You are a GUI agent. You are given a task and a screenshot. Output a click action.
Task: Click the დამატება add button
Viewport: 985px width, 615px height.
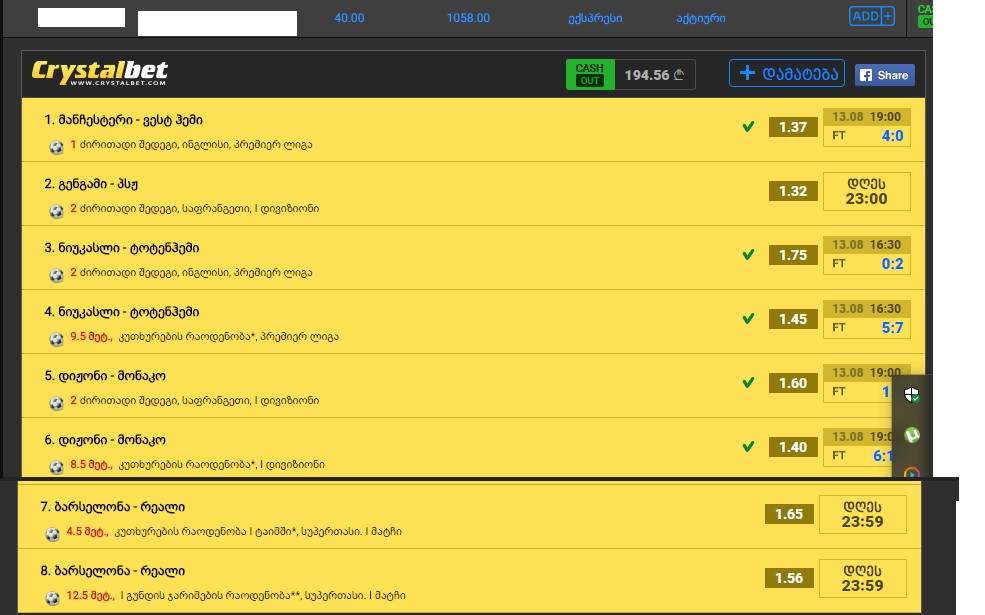pyautogui.click(x=786, y=73)
